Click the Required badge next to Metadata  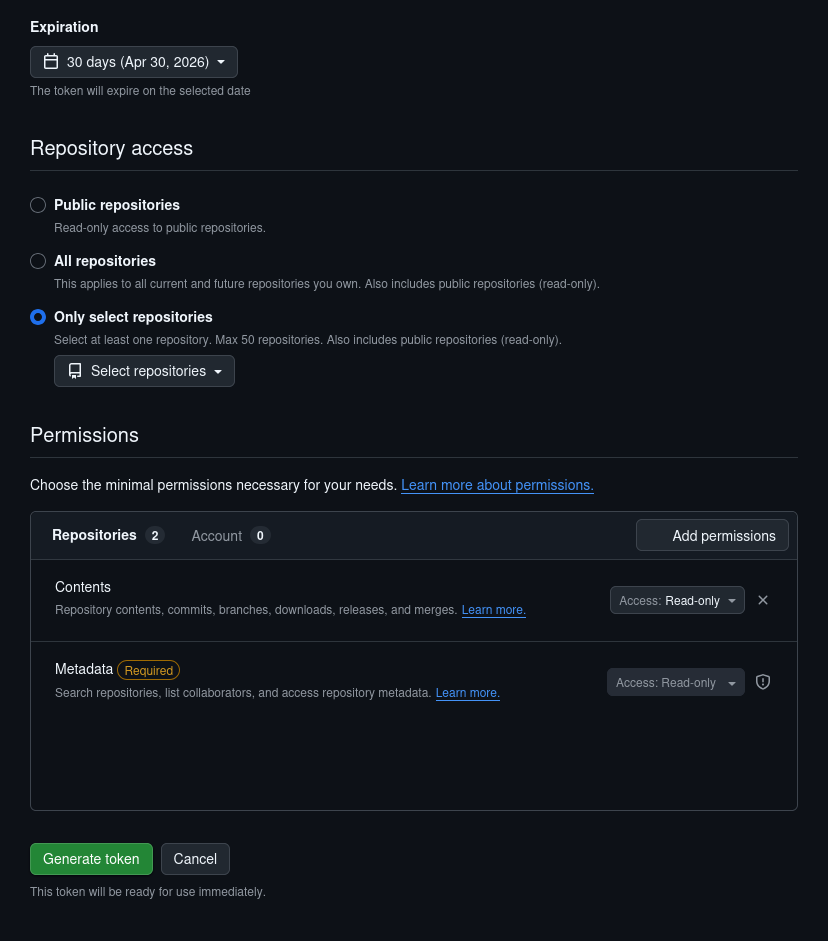[x=148, y=670]
